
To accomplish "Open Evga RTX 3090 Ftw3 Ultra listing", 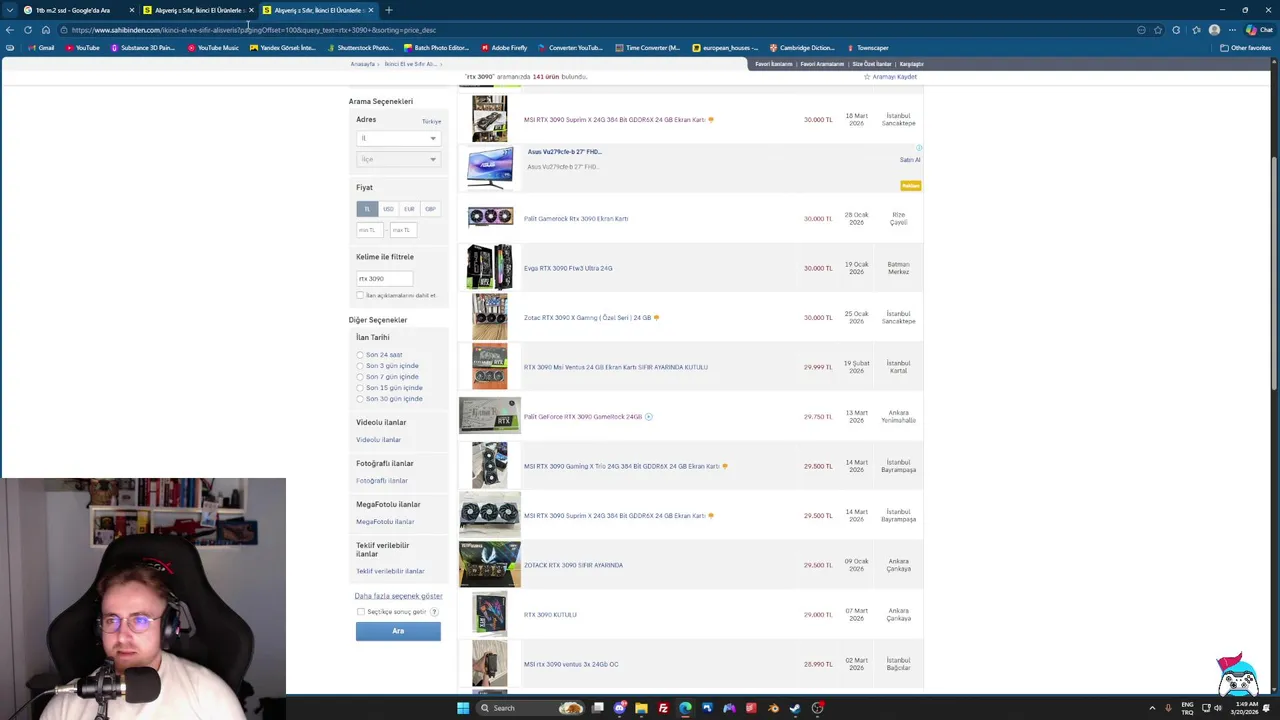I will click(568, 268).
